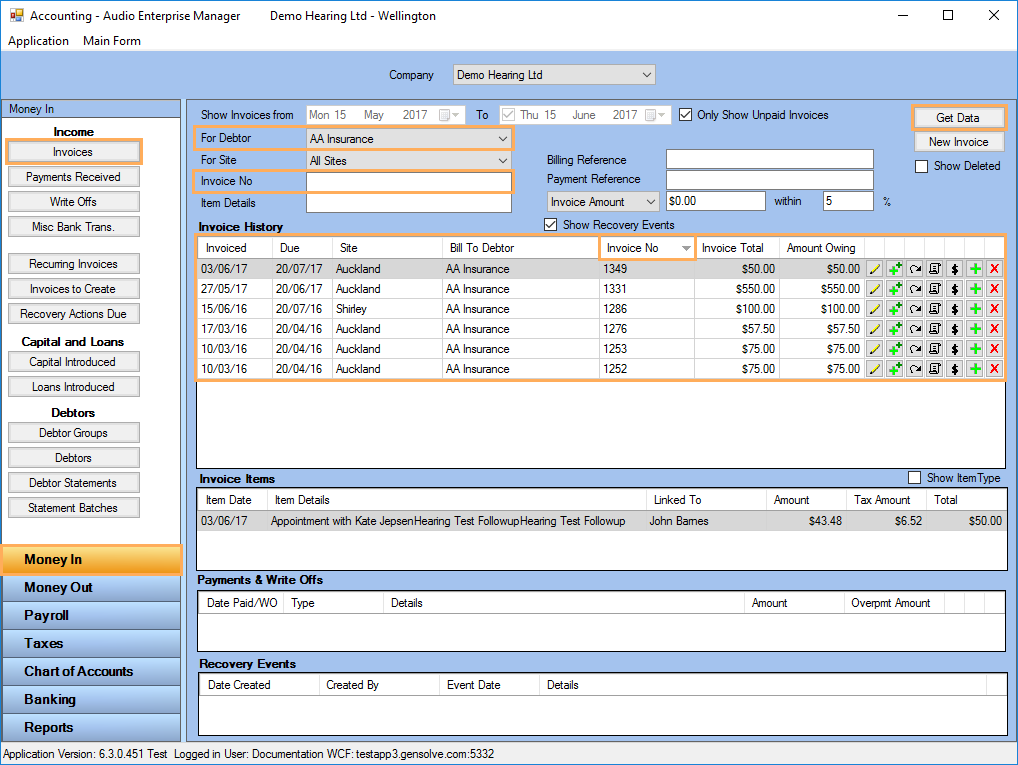This screenshot has width=1018, height=765.
Task: Focus the Payment Reference field
Action: pyautogui.click(x=769, y=180)
